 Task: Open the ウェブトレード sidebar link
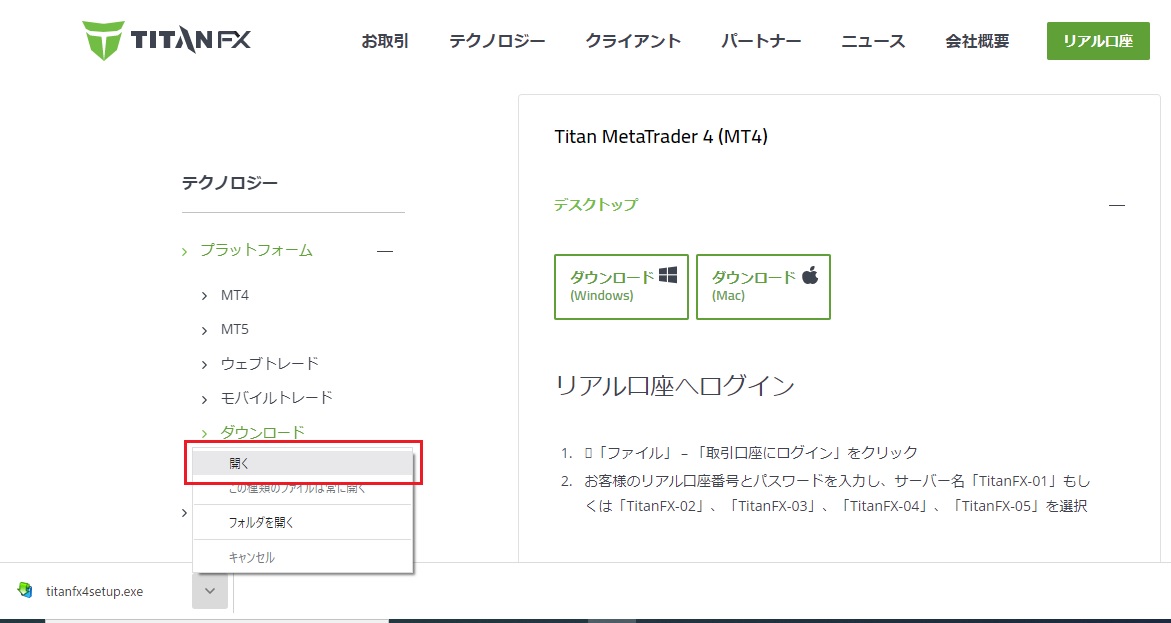pos(270,364)
